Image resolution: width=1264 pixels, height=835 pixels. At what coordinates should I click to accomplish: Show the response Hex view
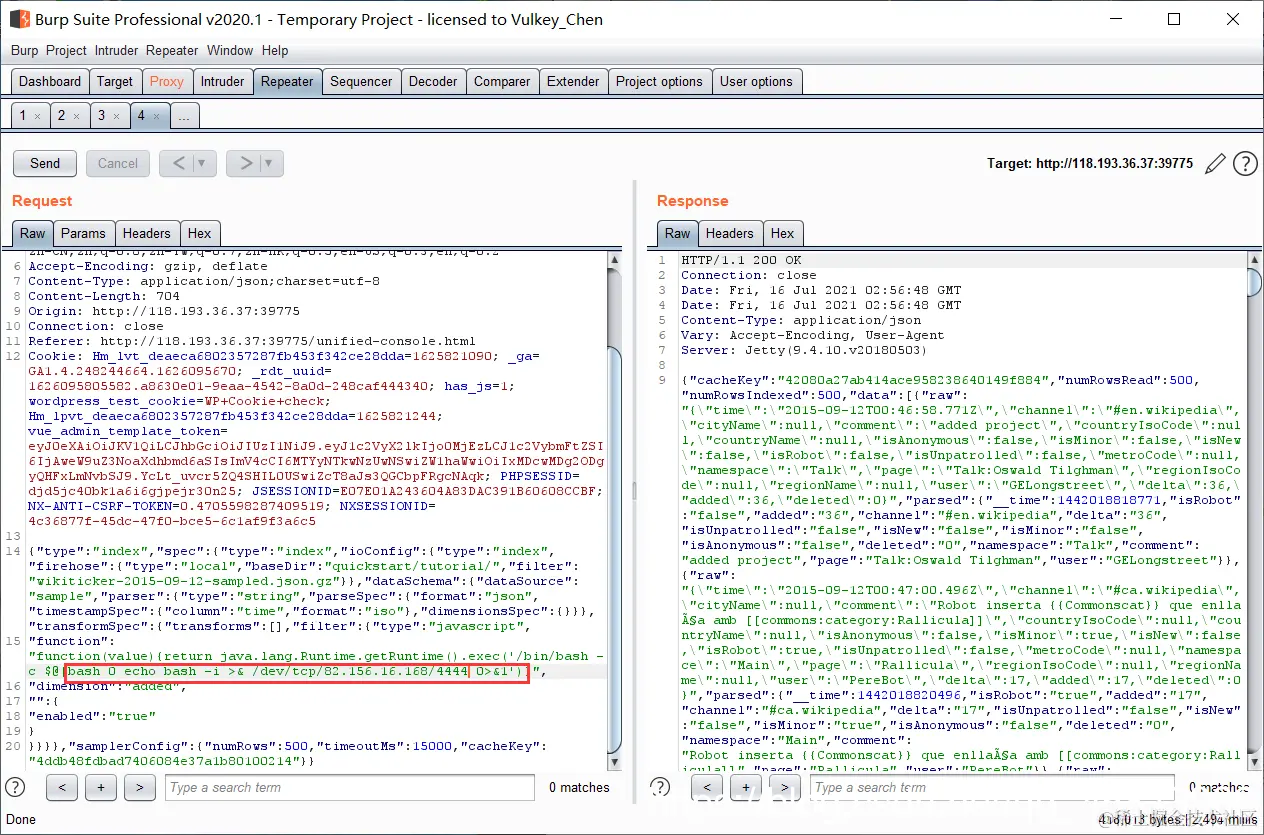coord(783,233)
